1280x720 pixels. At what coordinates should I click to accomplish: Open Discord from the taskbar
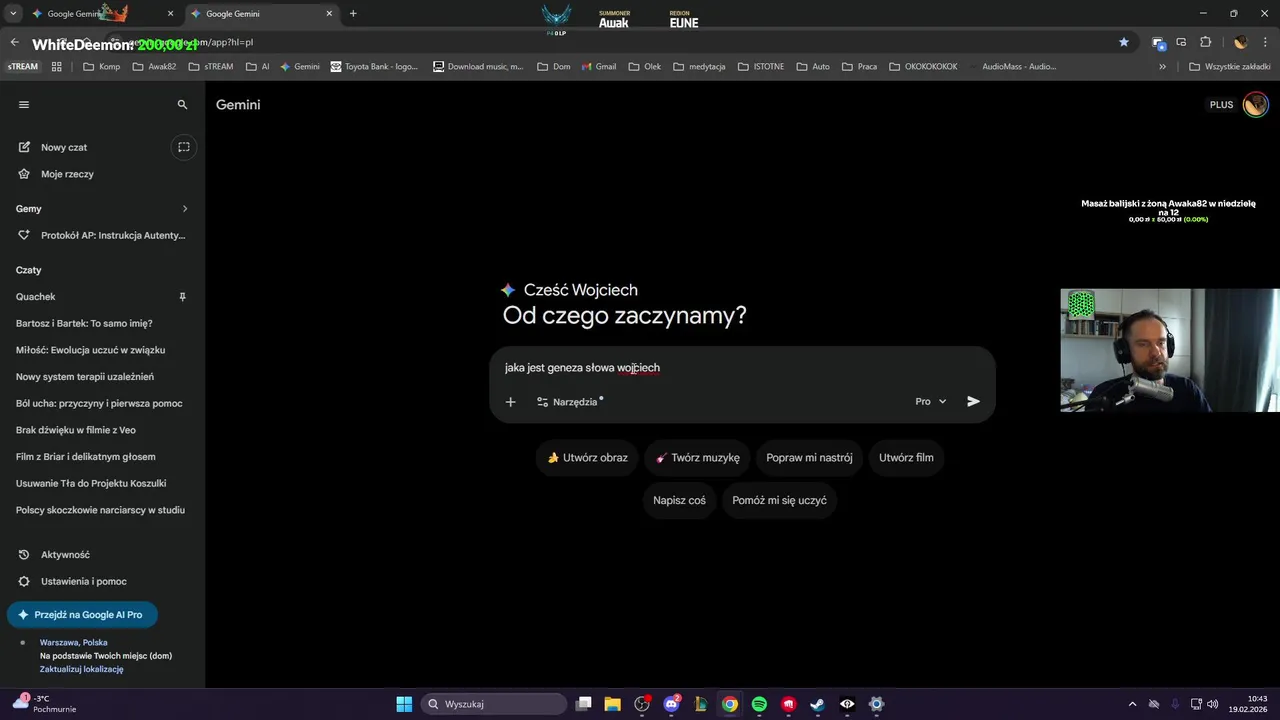tap(671, 704)
